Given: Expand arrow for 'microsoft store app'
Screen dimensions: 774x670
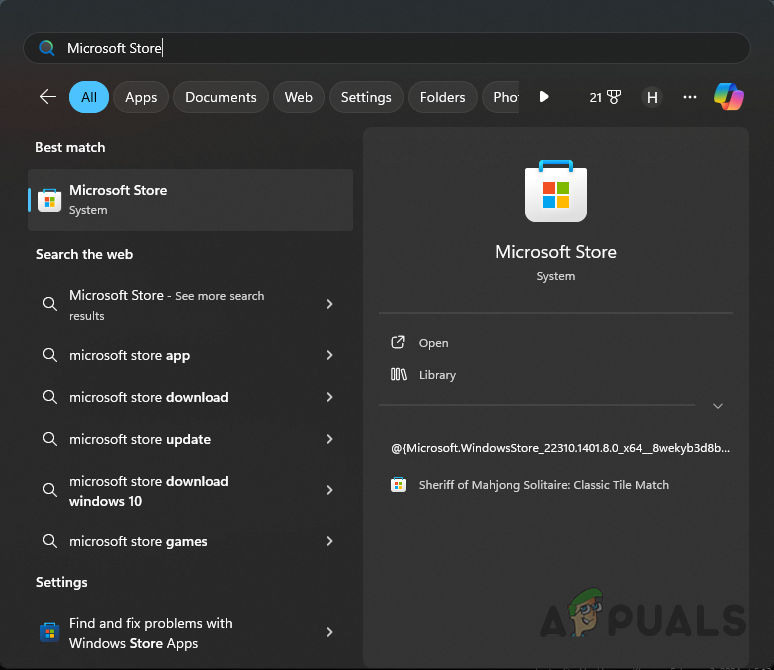Looking at the screenshot, I should [x=329, y=355].
